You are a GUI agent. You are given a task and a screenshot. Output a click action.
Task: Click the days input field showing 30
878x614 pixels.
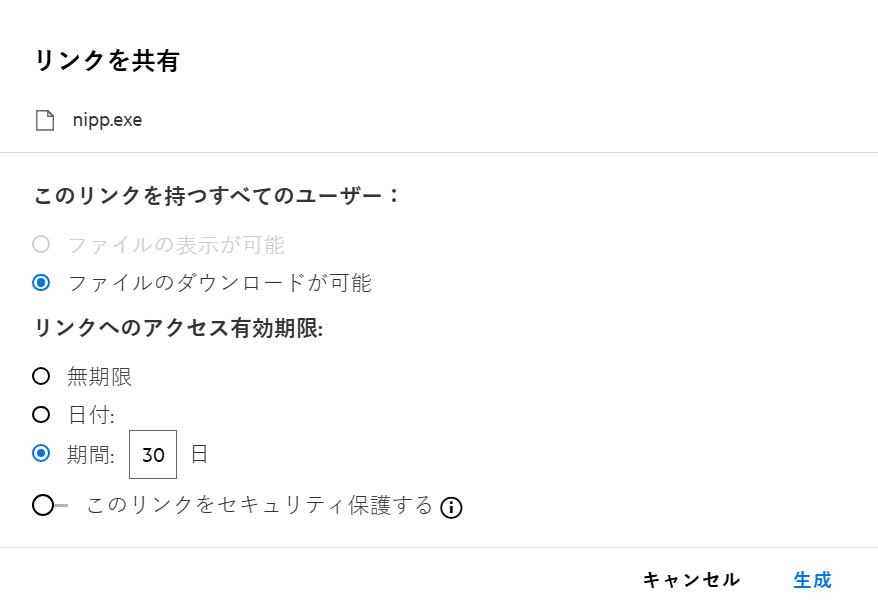coord(153,455)
